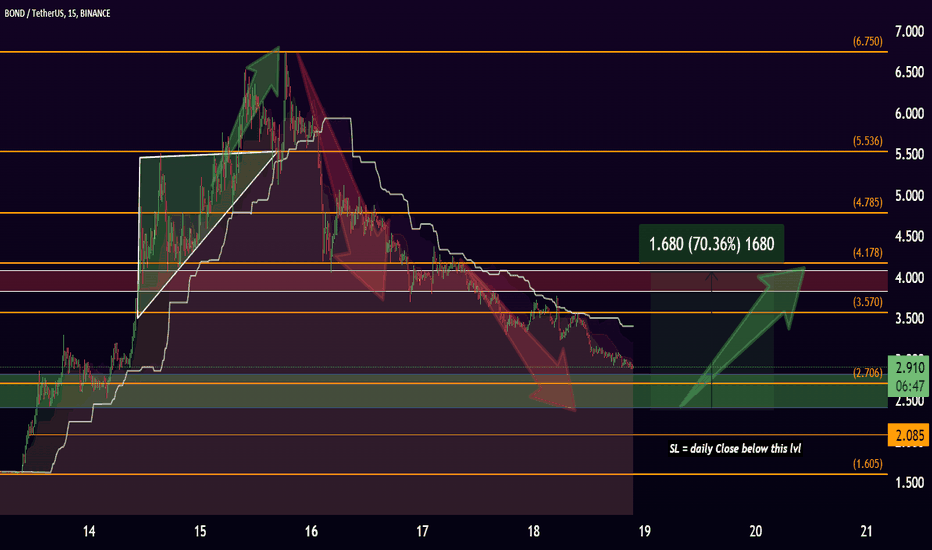Click date 14 on time axis
The image size is (932, 550).
click(89, 531)
